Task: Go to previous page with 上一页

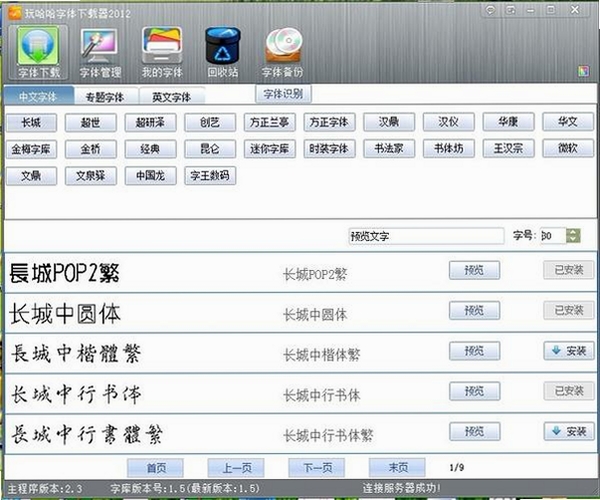Action: coord(236,467)
